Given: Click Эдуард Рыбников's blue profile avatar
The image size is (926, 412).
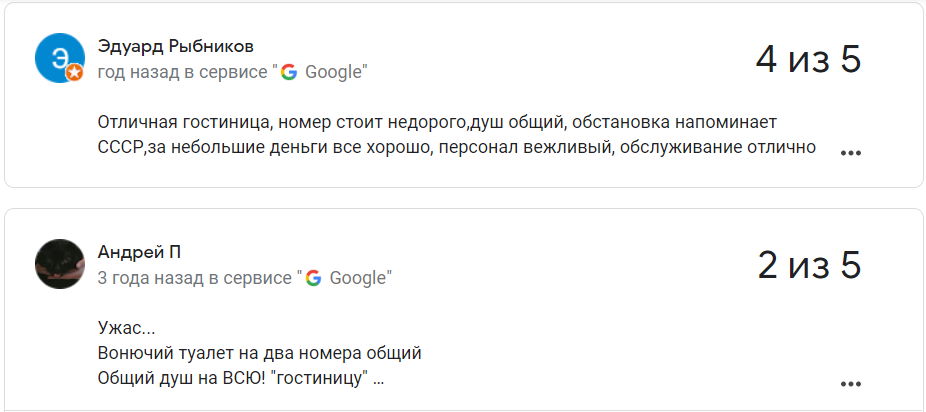Looking at the screenshot, I should point(59,57).
